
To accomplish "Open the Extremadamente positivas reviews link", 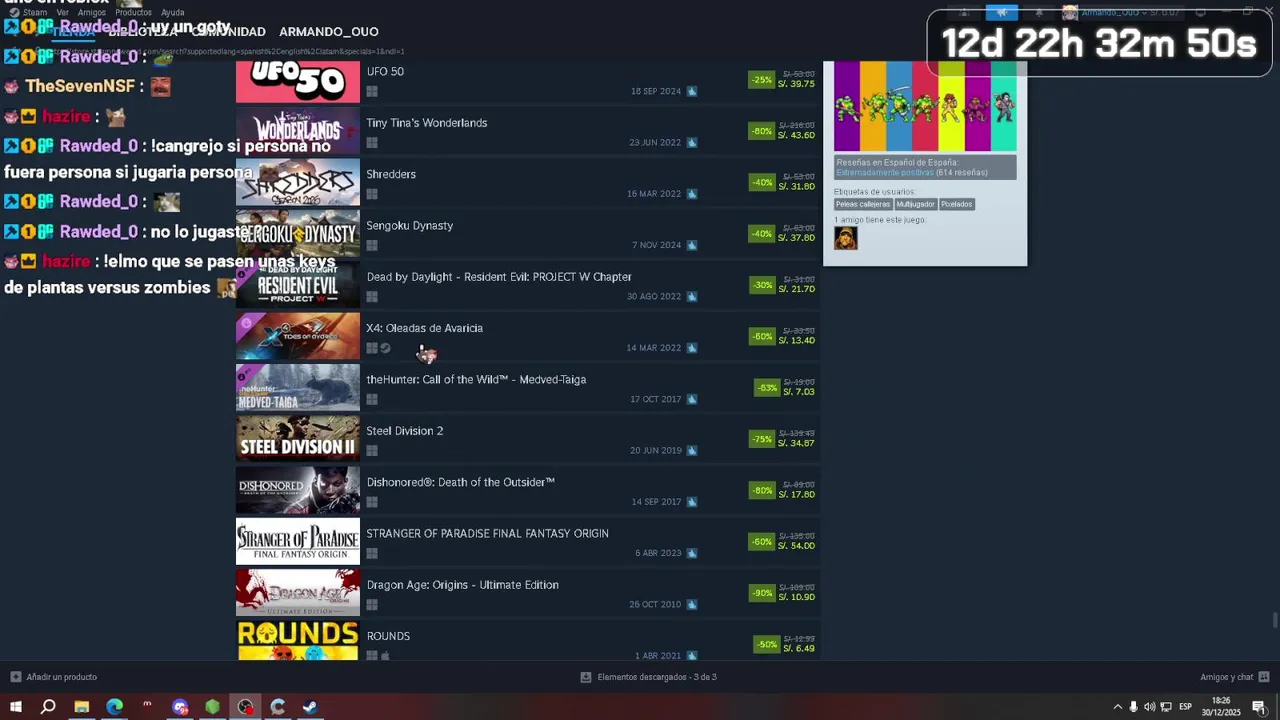I will 884,173.
